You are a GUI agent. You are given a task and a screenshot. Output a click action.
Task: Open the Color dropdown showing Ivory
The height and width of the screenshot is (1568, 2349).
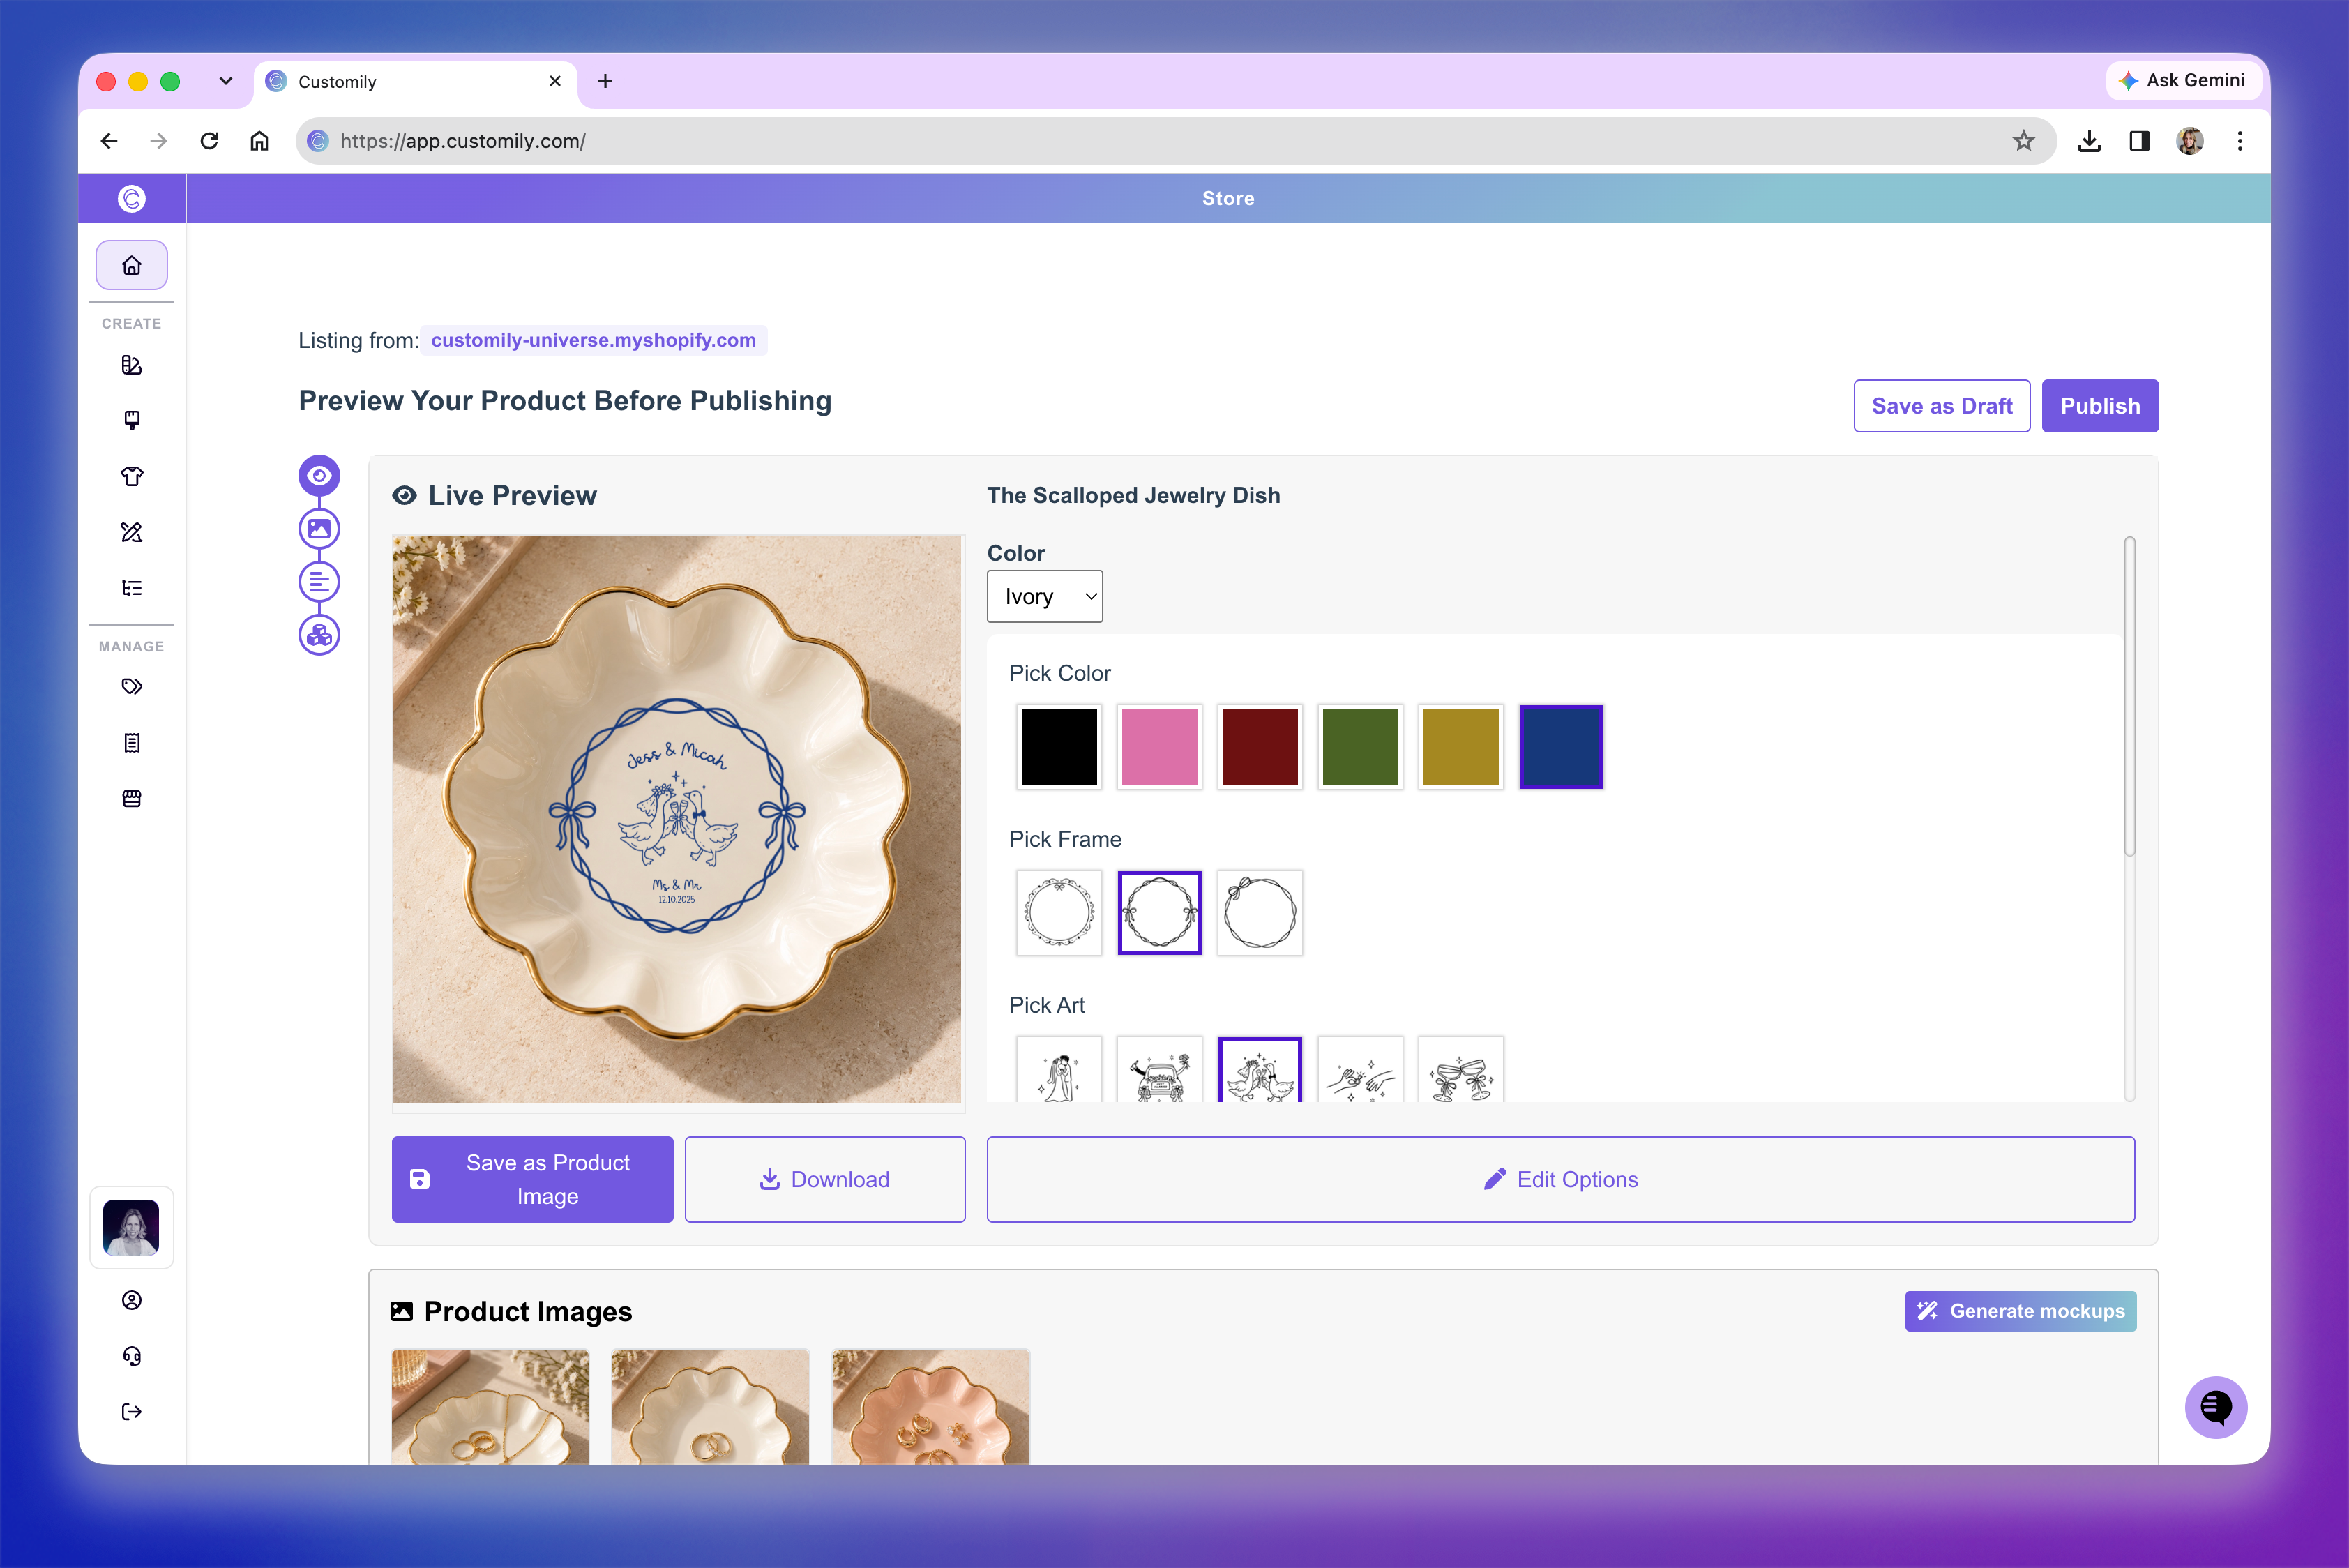(x=1044, y=596)
